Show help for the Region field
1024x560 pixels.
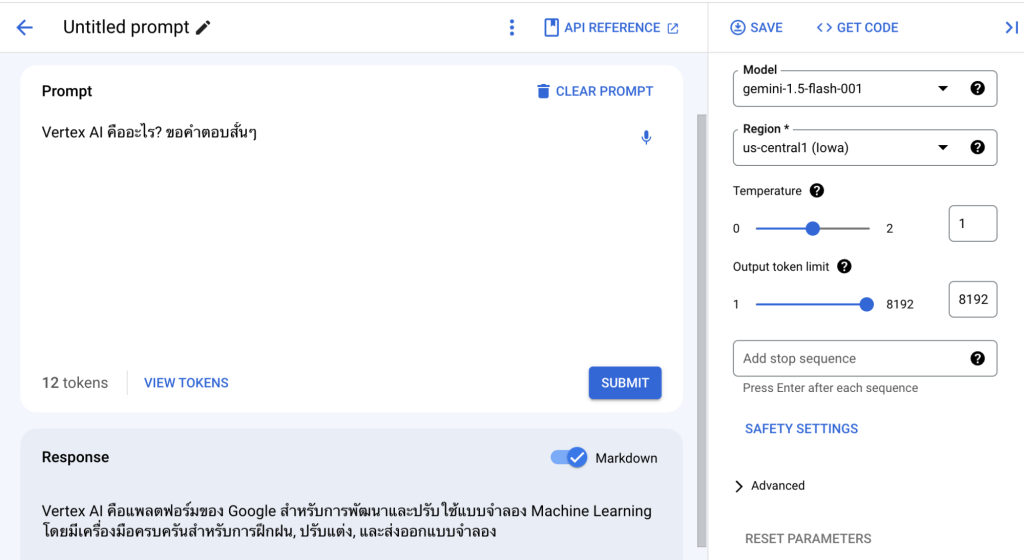click(977, 147)
